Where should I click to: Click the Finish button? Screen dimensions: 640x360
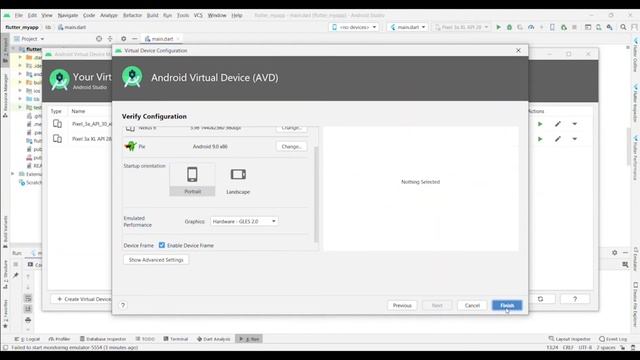point(507,305)
